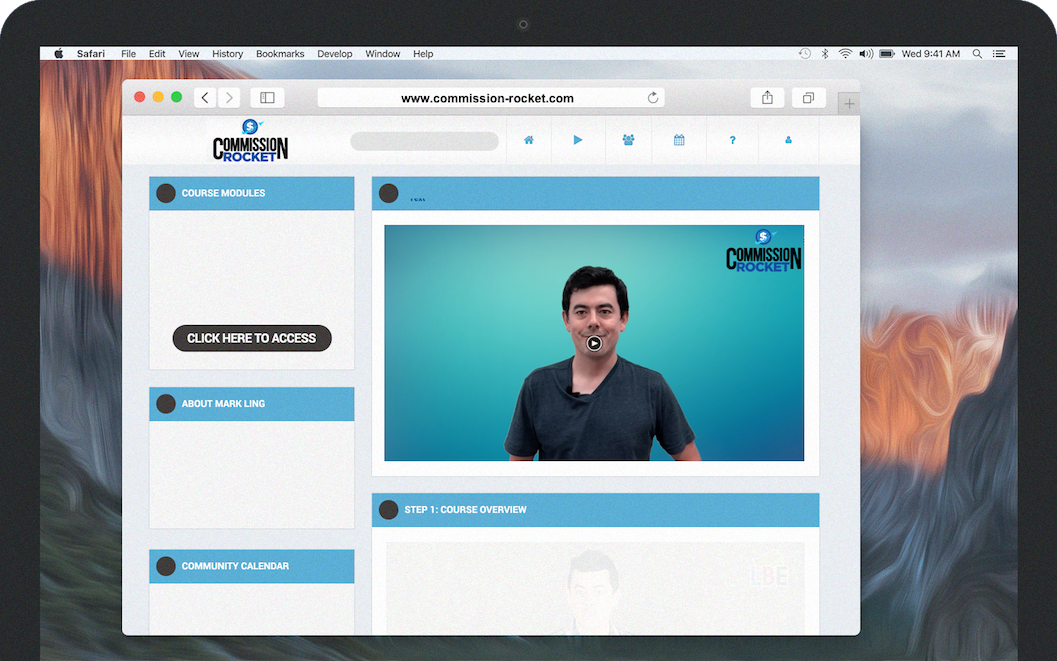Click the circle icon in the video panel header
Image resolution: width=1057 pixels, height=661 pixels.
388,193
